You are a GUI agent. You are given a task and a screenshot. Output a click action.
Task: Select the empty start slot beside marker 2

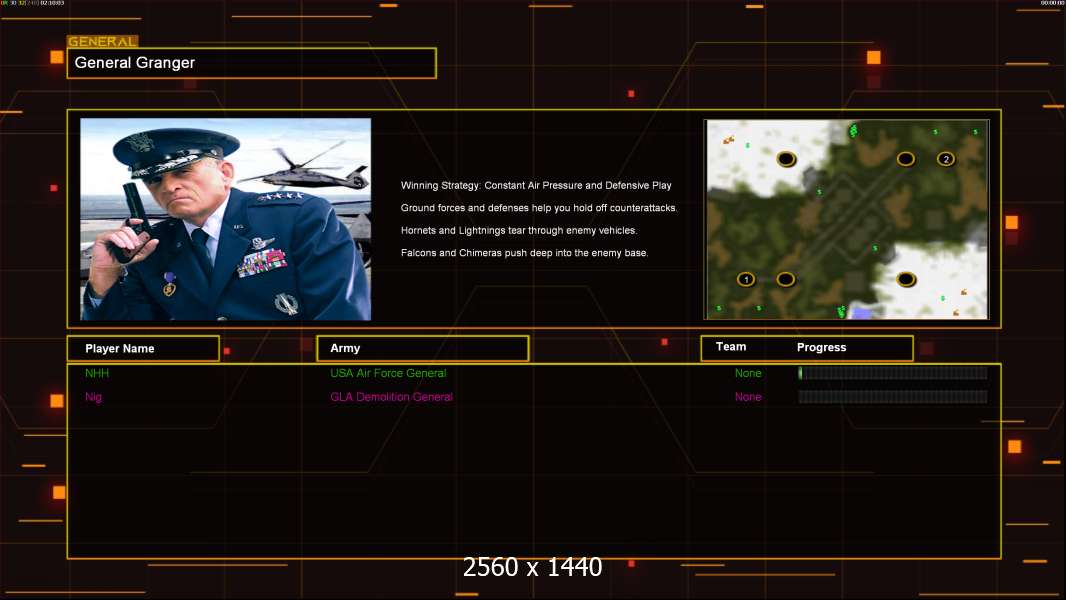pos(906,159)
